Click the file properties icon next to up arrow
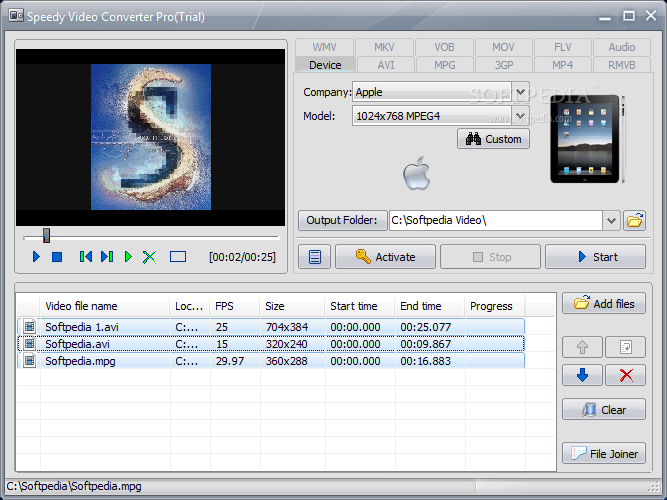 [x=626, y=347]
